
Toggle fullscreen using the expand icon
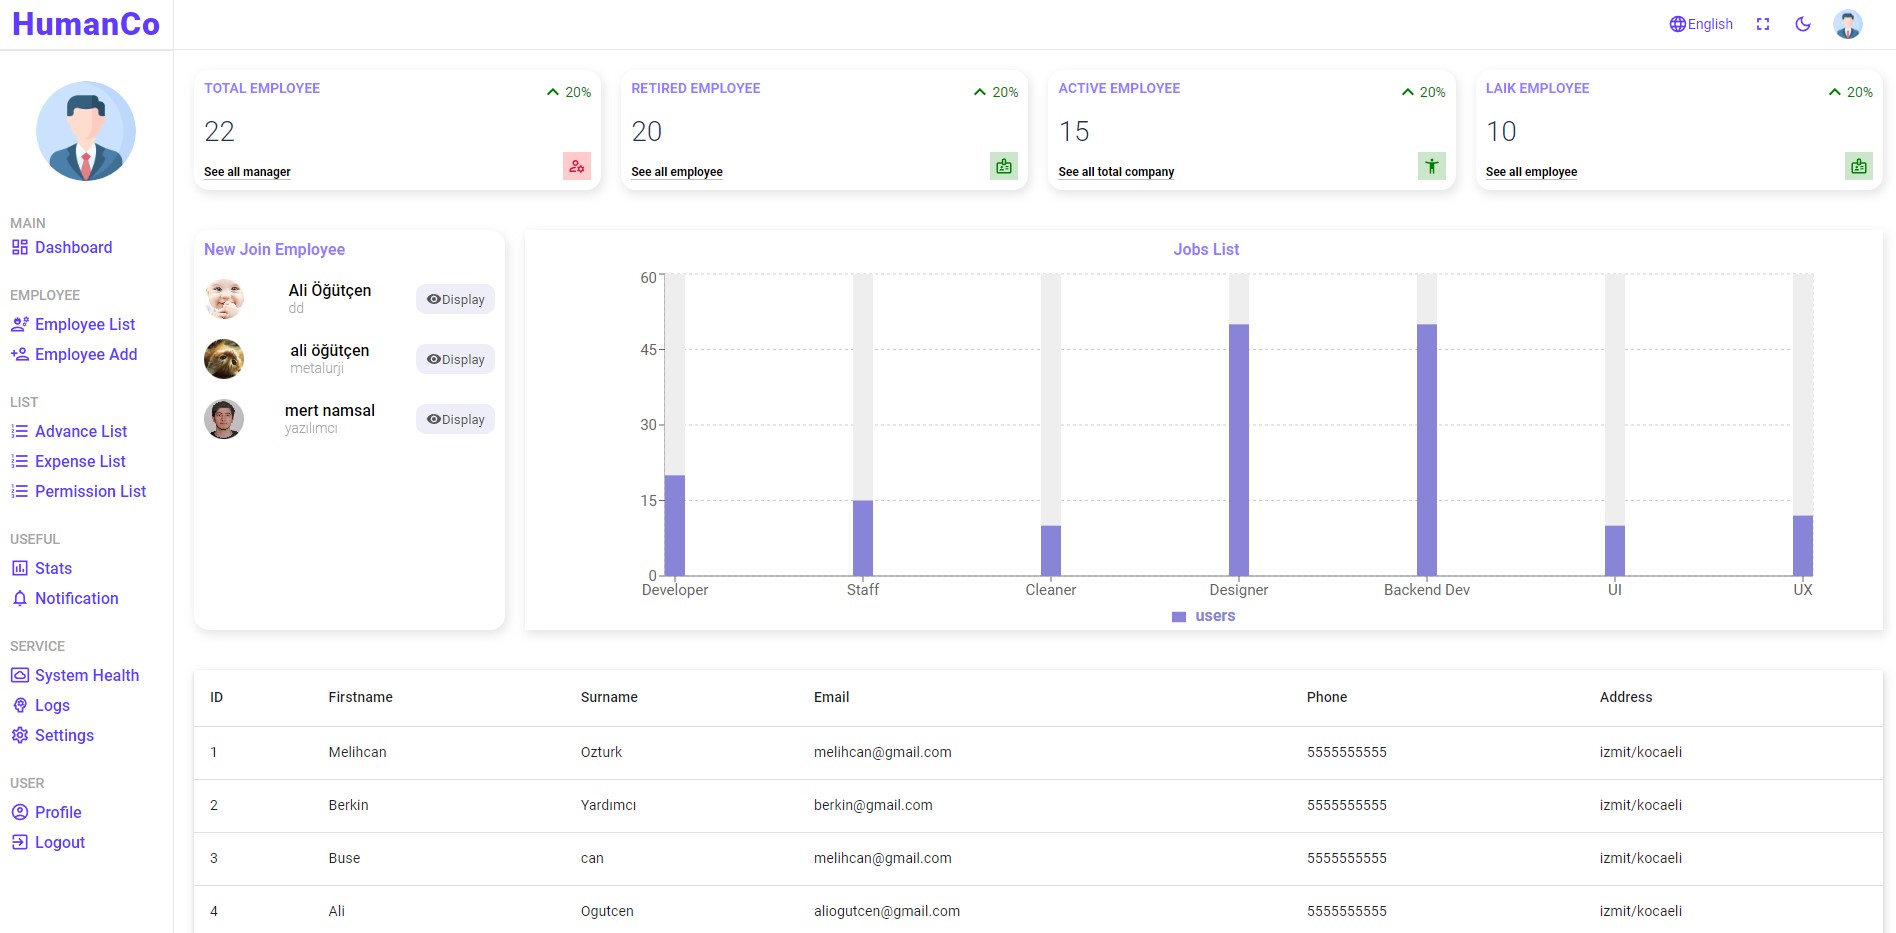point(1762,23)
